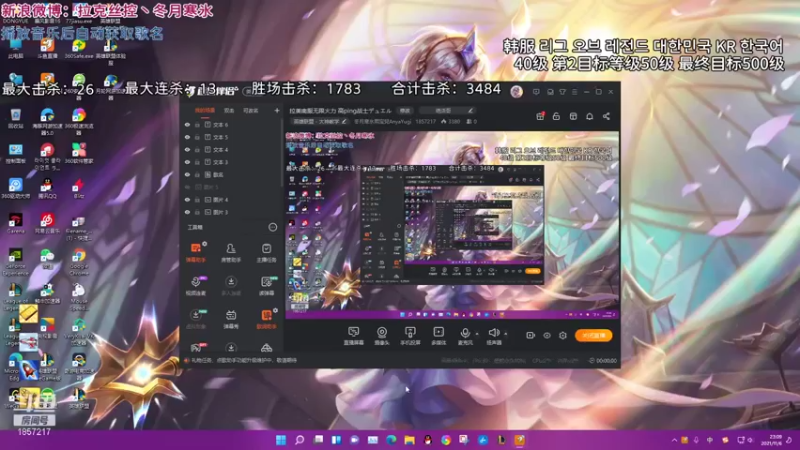Screen dimensions: 800x450
Task: Open the 弹幕秀 danmaku show tool
Action: pos(231,319)
